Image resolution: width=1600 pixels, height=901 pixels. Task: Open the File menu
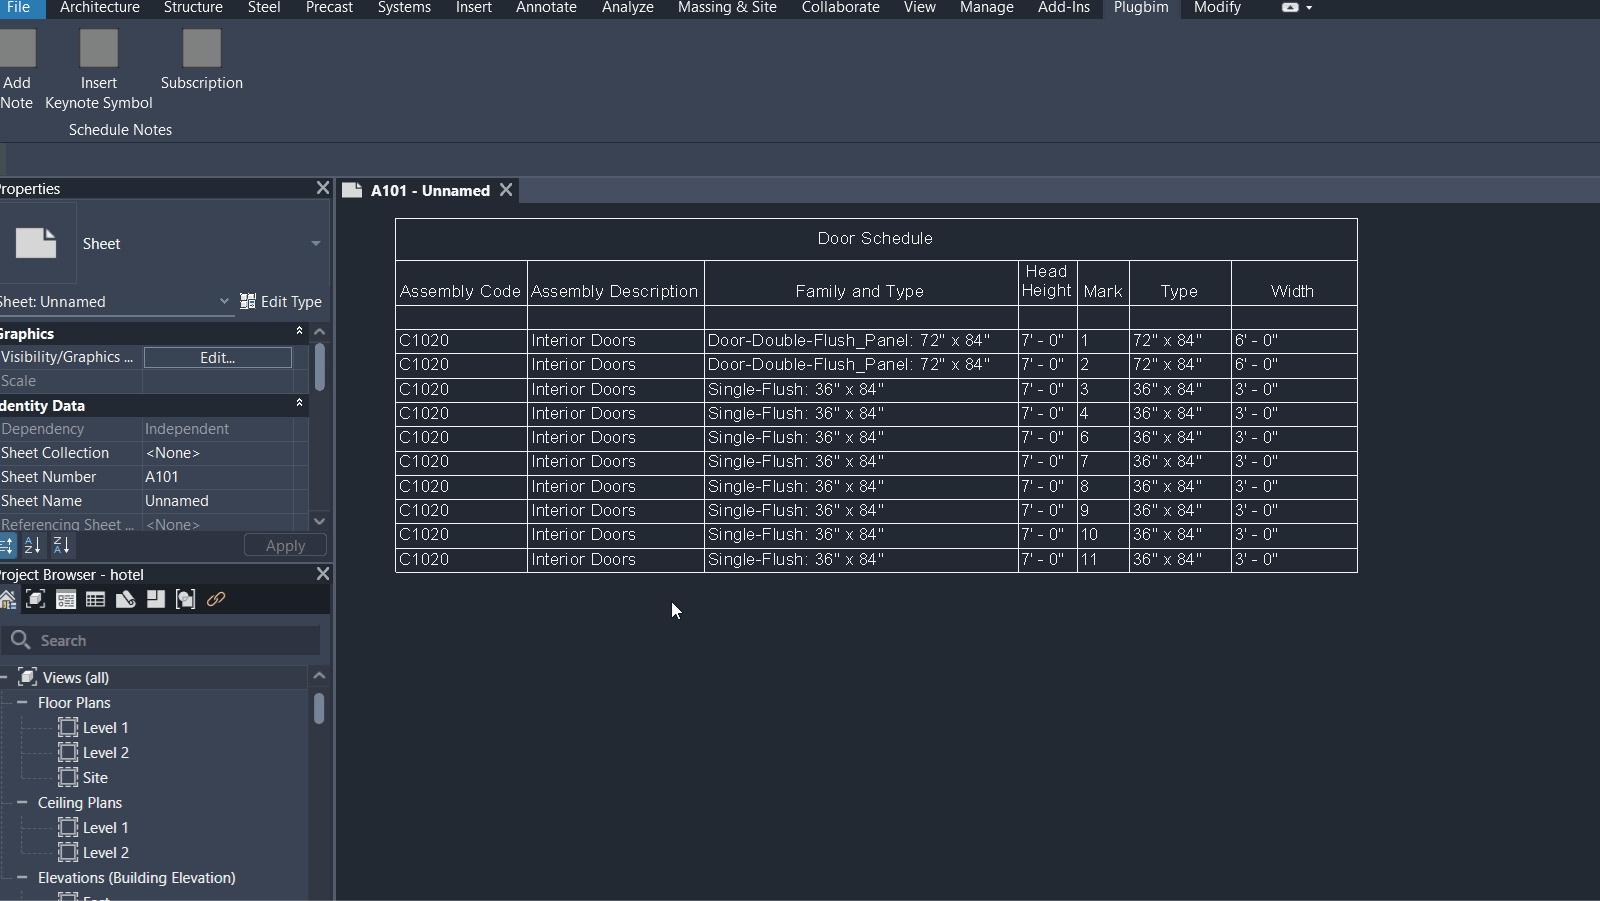[18, 7]
